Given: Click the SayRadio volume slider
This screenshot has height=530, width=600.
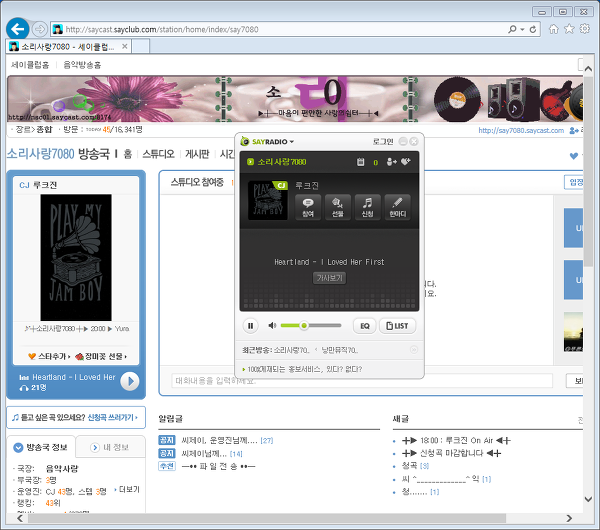Looking at the screenshot, I should pyautogui.click(x=311, y=326).
